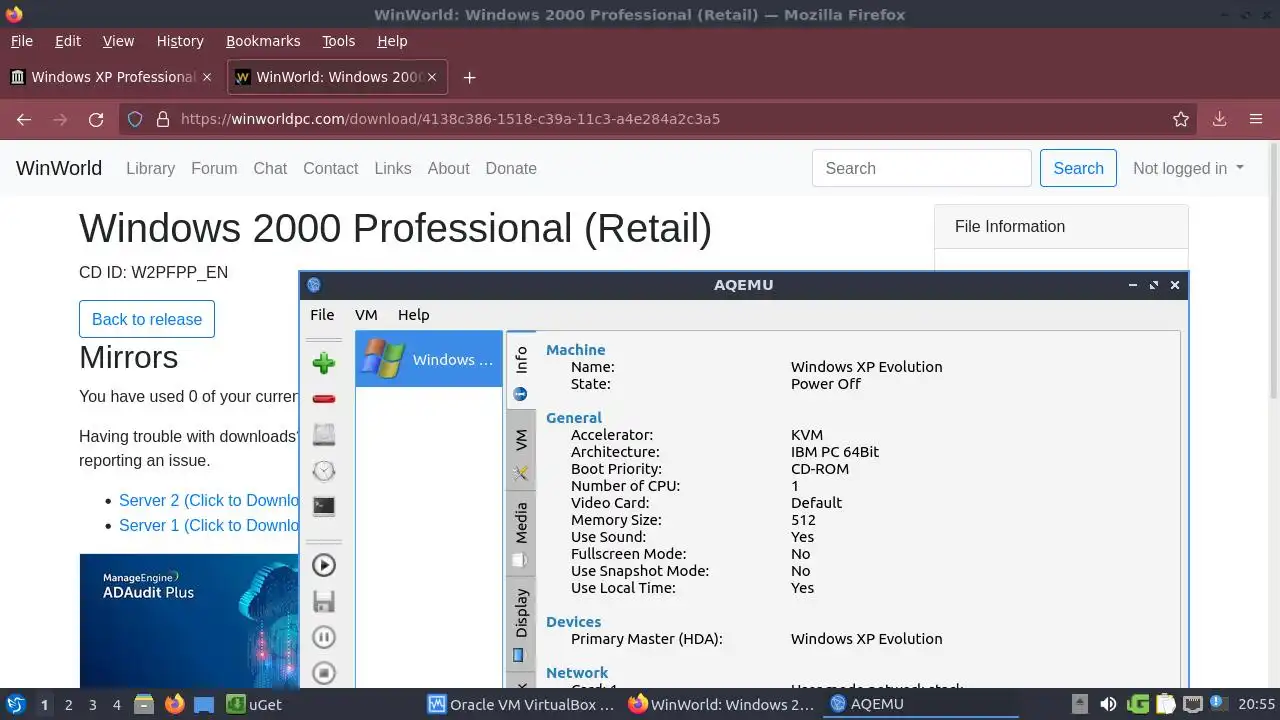
Task: Open the terminal console icon in AQEMU
Action: pos(323,506)
